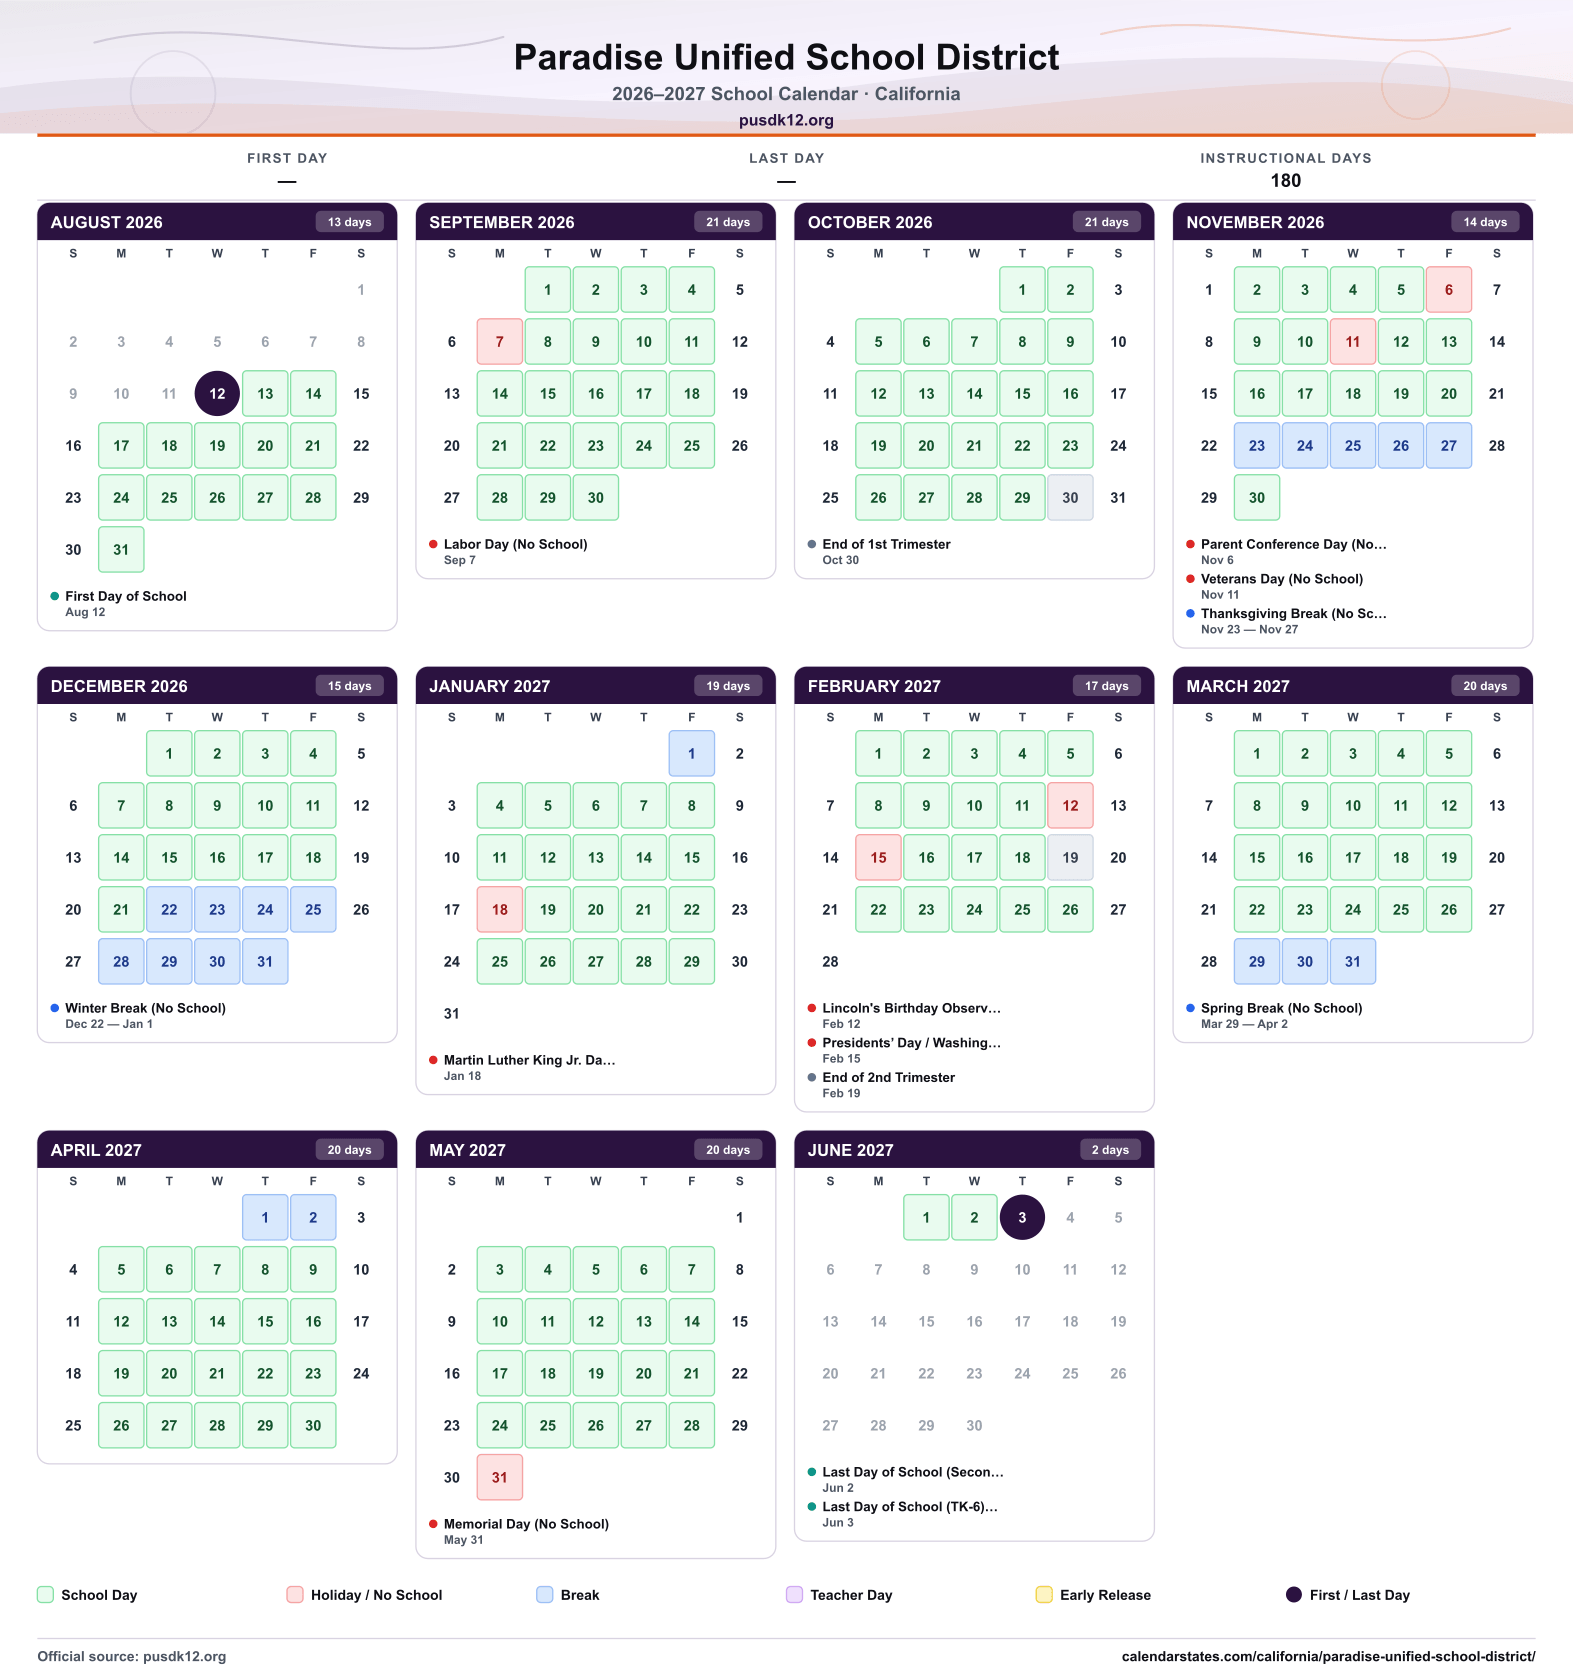
Task: Click Labor Day September 7 red cell
Action: point(500,341)
